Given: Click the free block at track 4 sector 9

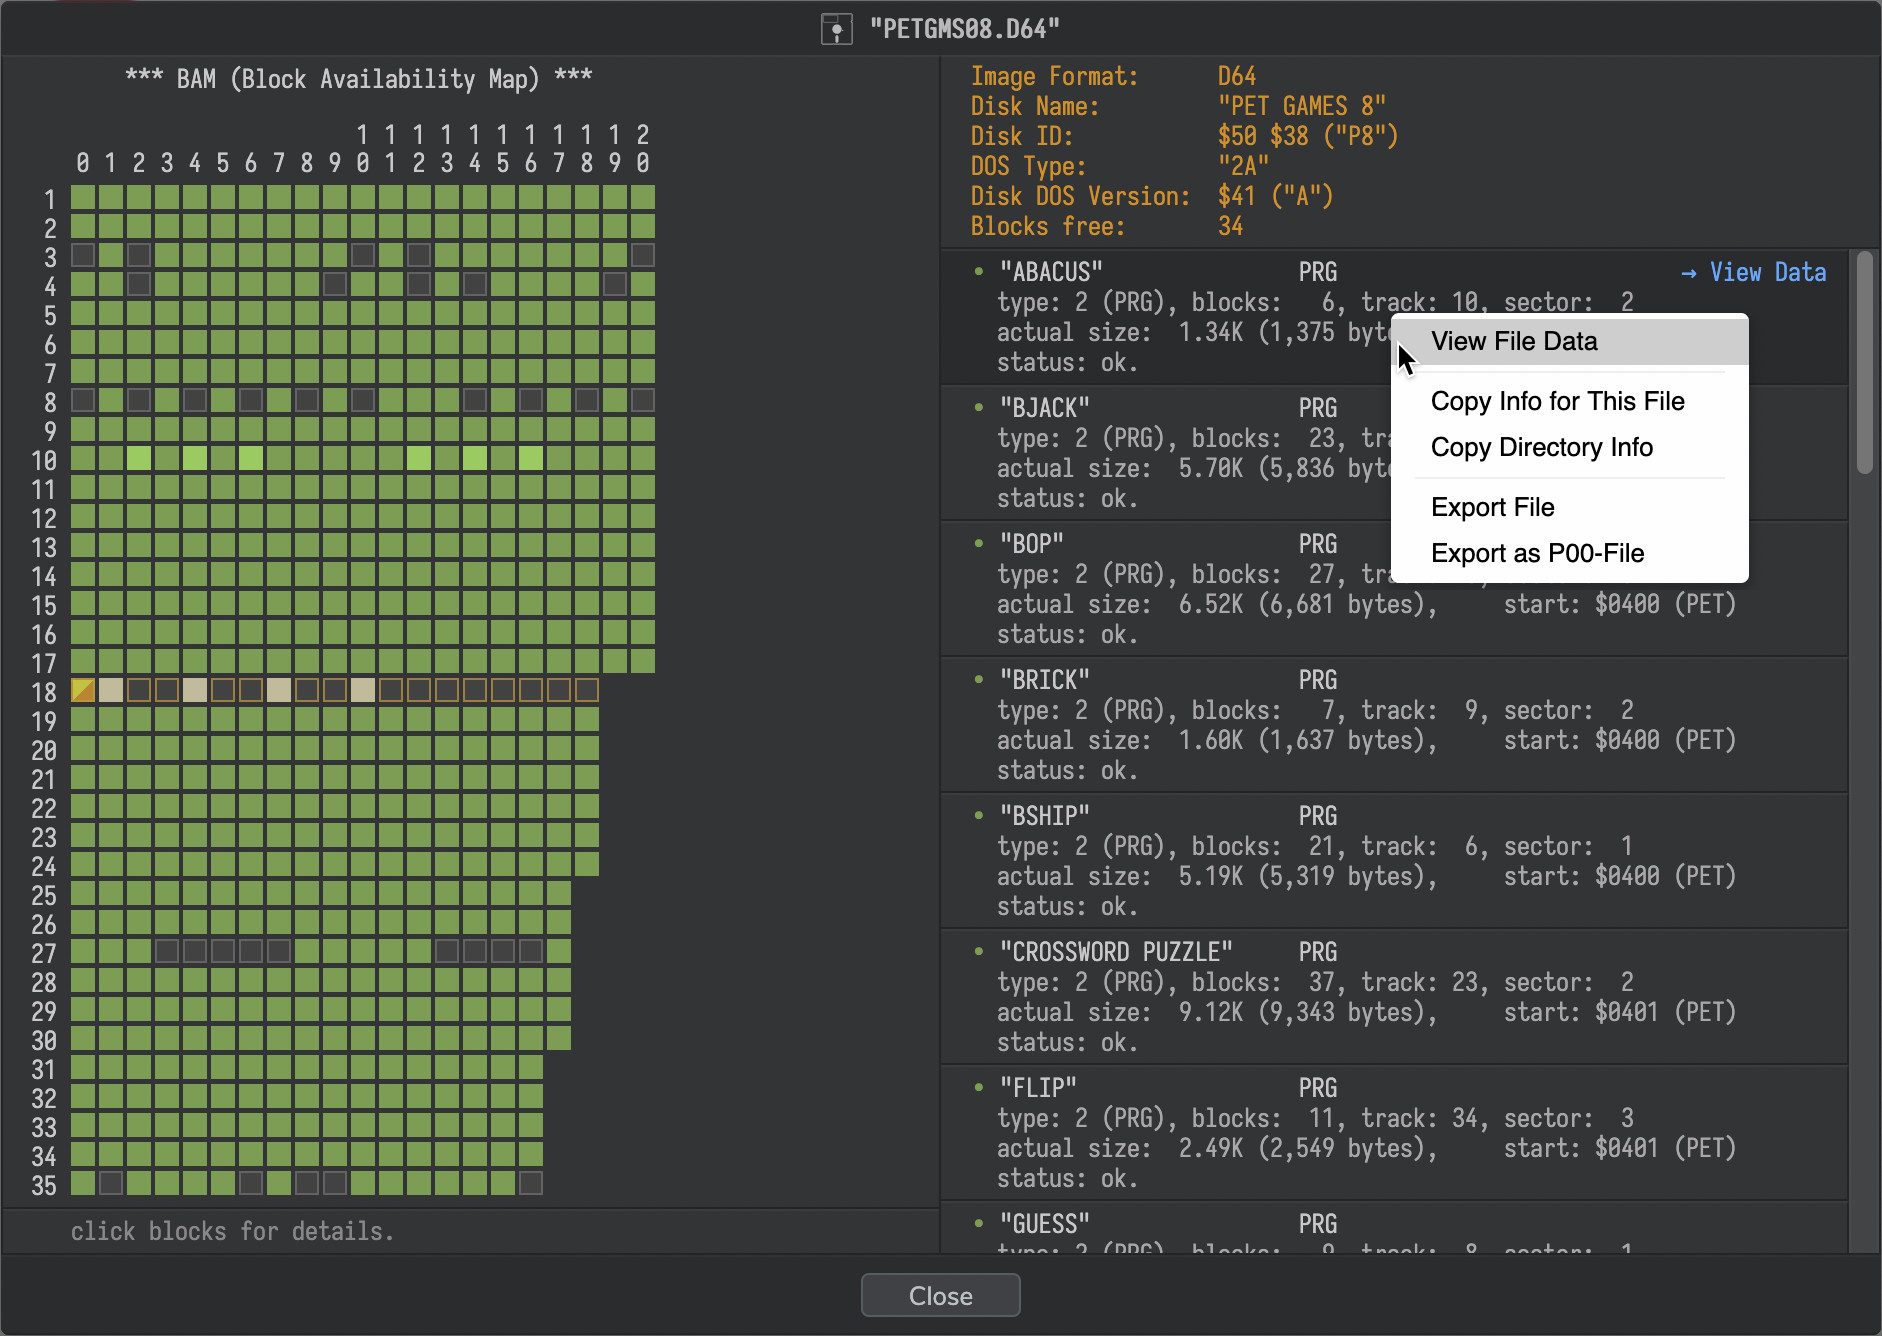Looking at the screenshot, I should coord(335,284).
